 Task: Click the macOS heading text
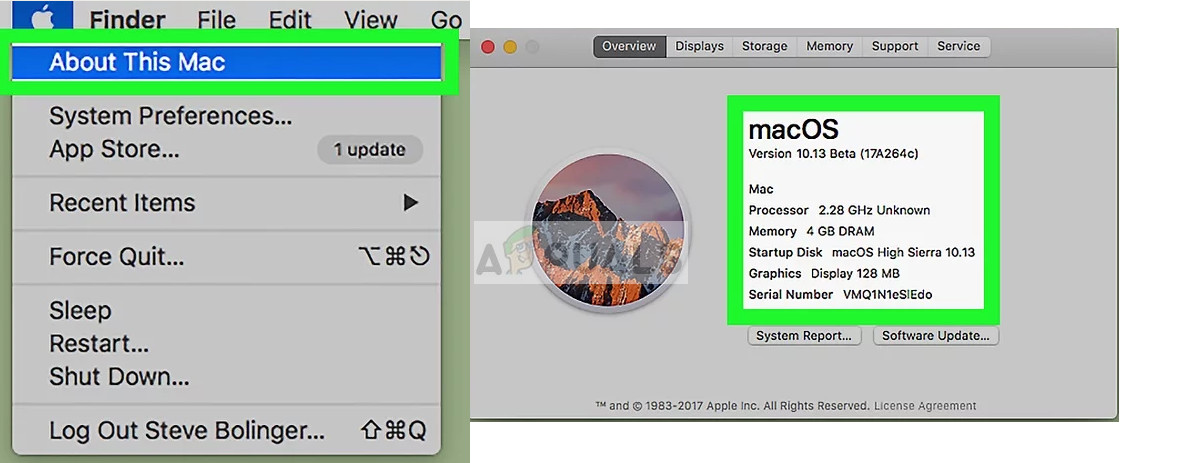[x=793, y=130]
